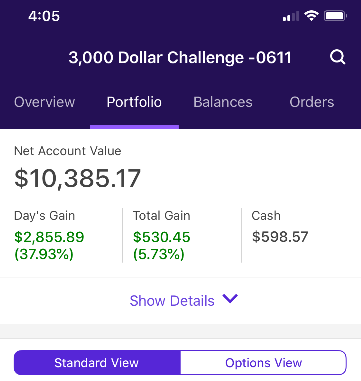The height and width of the screenshot is (381, 361).
Task: Open the account selector 3,000 Dollar Challenge -0611
Action: click(x=180, y=57)
